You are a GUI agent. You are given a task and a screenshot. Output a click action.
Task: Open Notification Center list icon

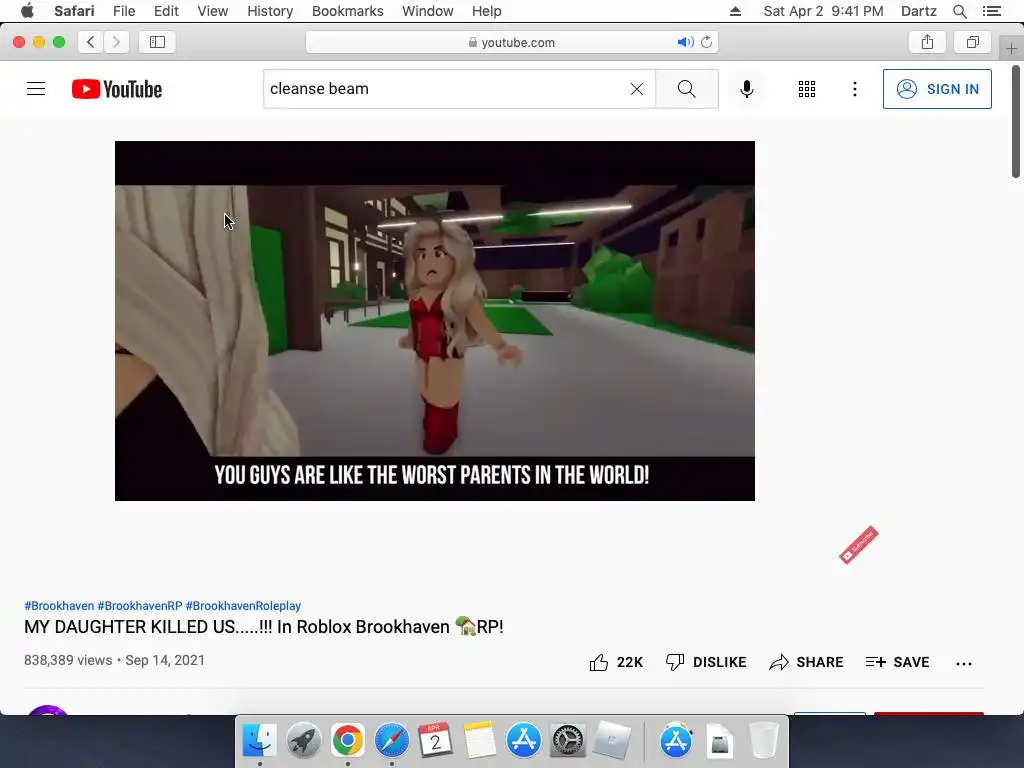click(991, 11)
